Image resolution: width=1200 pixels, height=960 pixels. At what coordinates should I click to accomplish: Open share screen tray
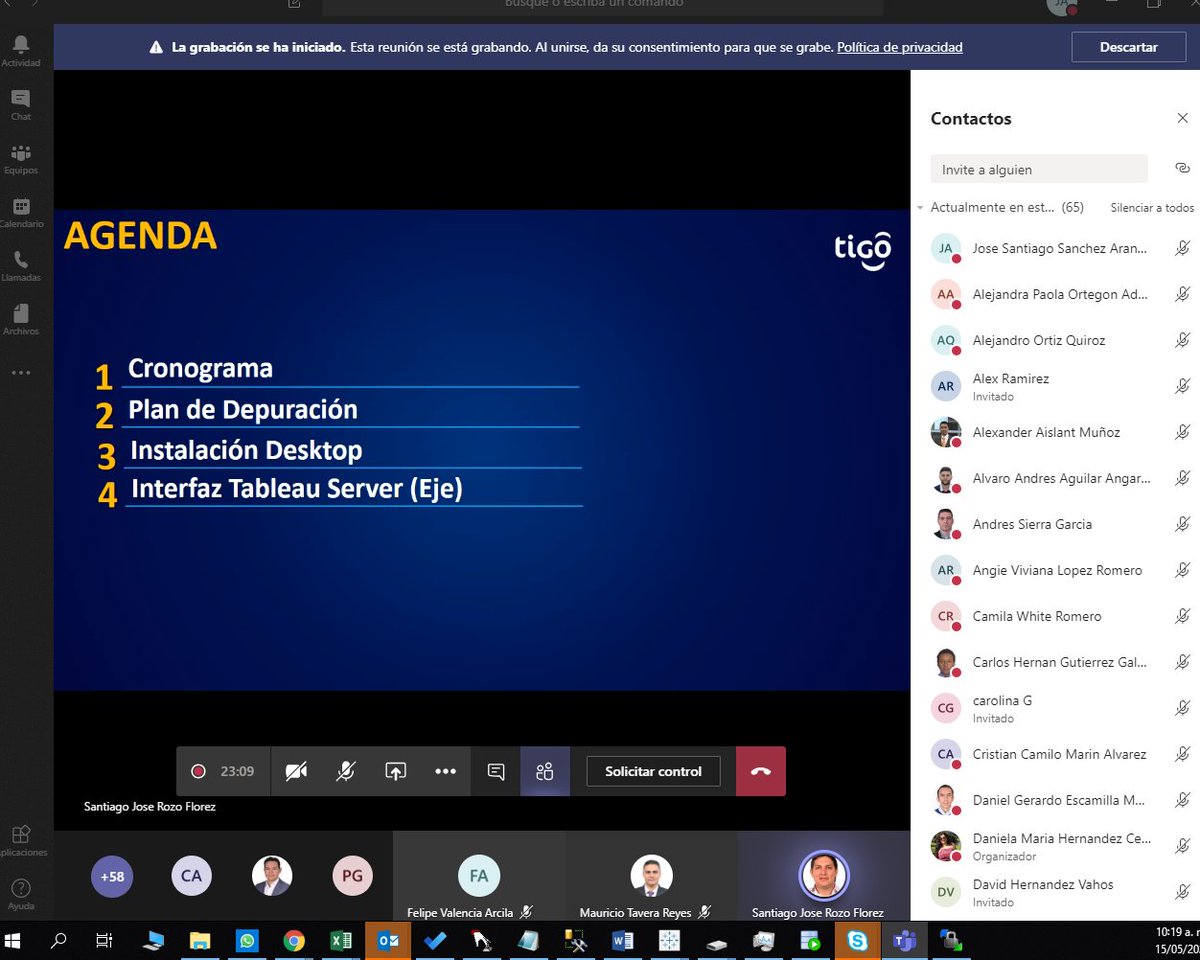396,771
